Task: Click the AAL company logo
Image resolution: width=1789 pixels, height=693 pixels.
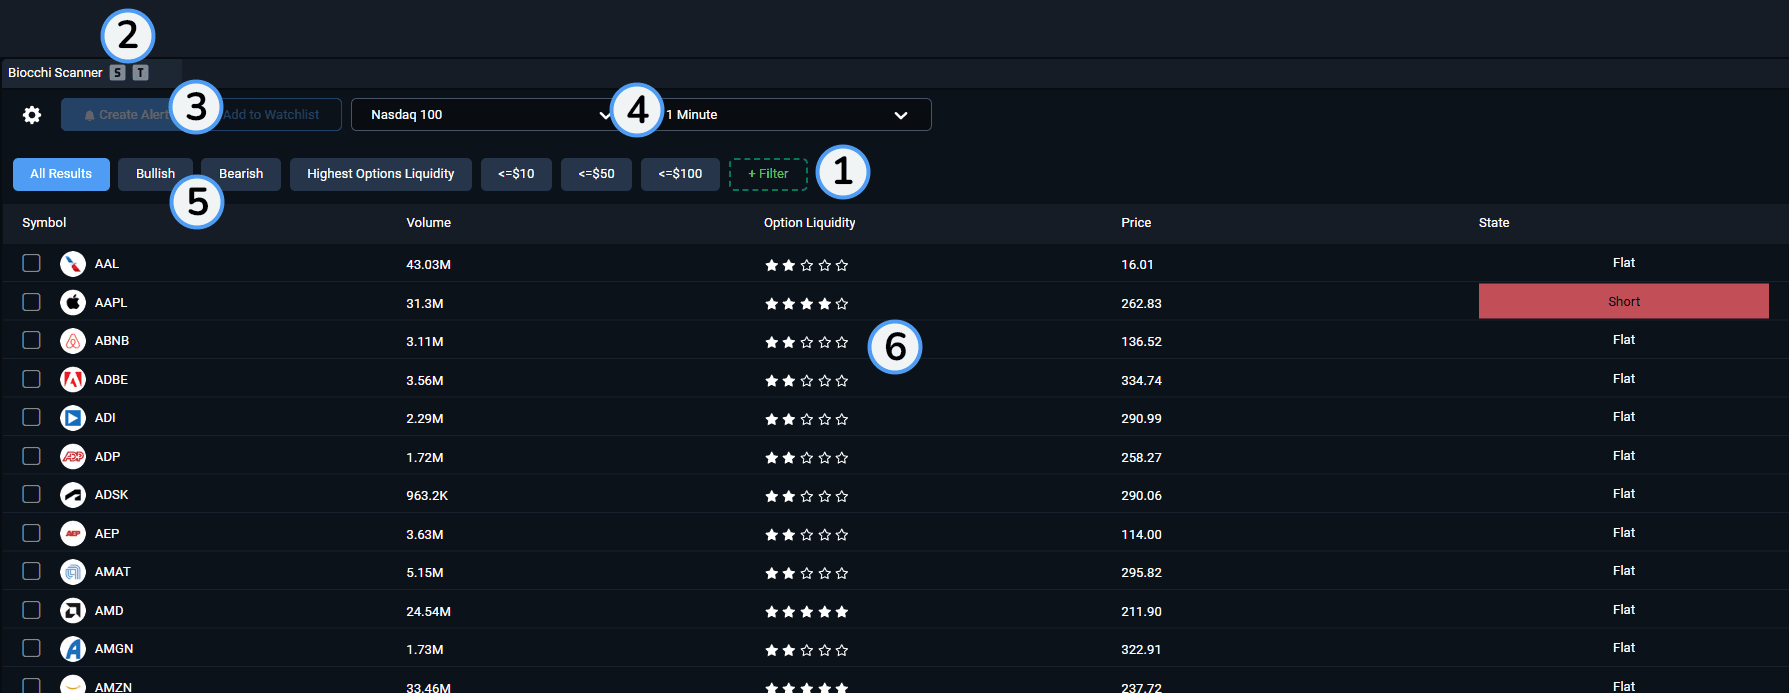Action: (73, 264)
